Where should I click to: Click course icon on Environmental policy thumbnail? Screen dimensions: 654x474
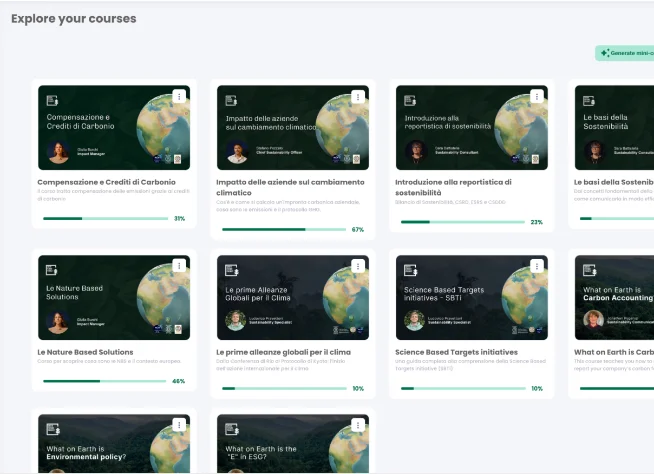tap(53, 429)
